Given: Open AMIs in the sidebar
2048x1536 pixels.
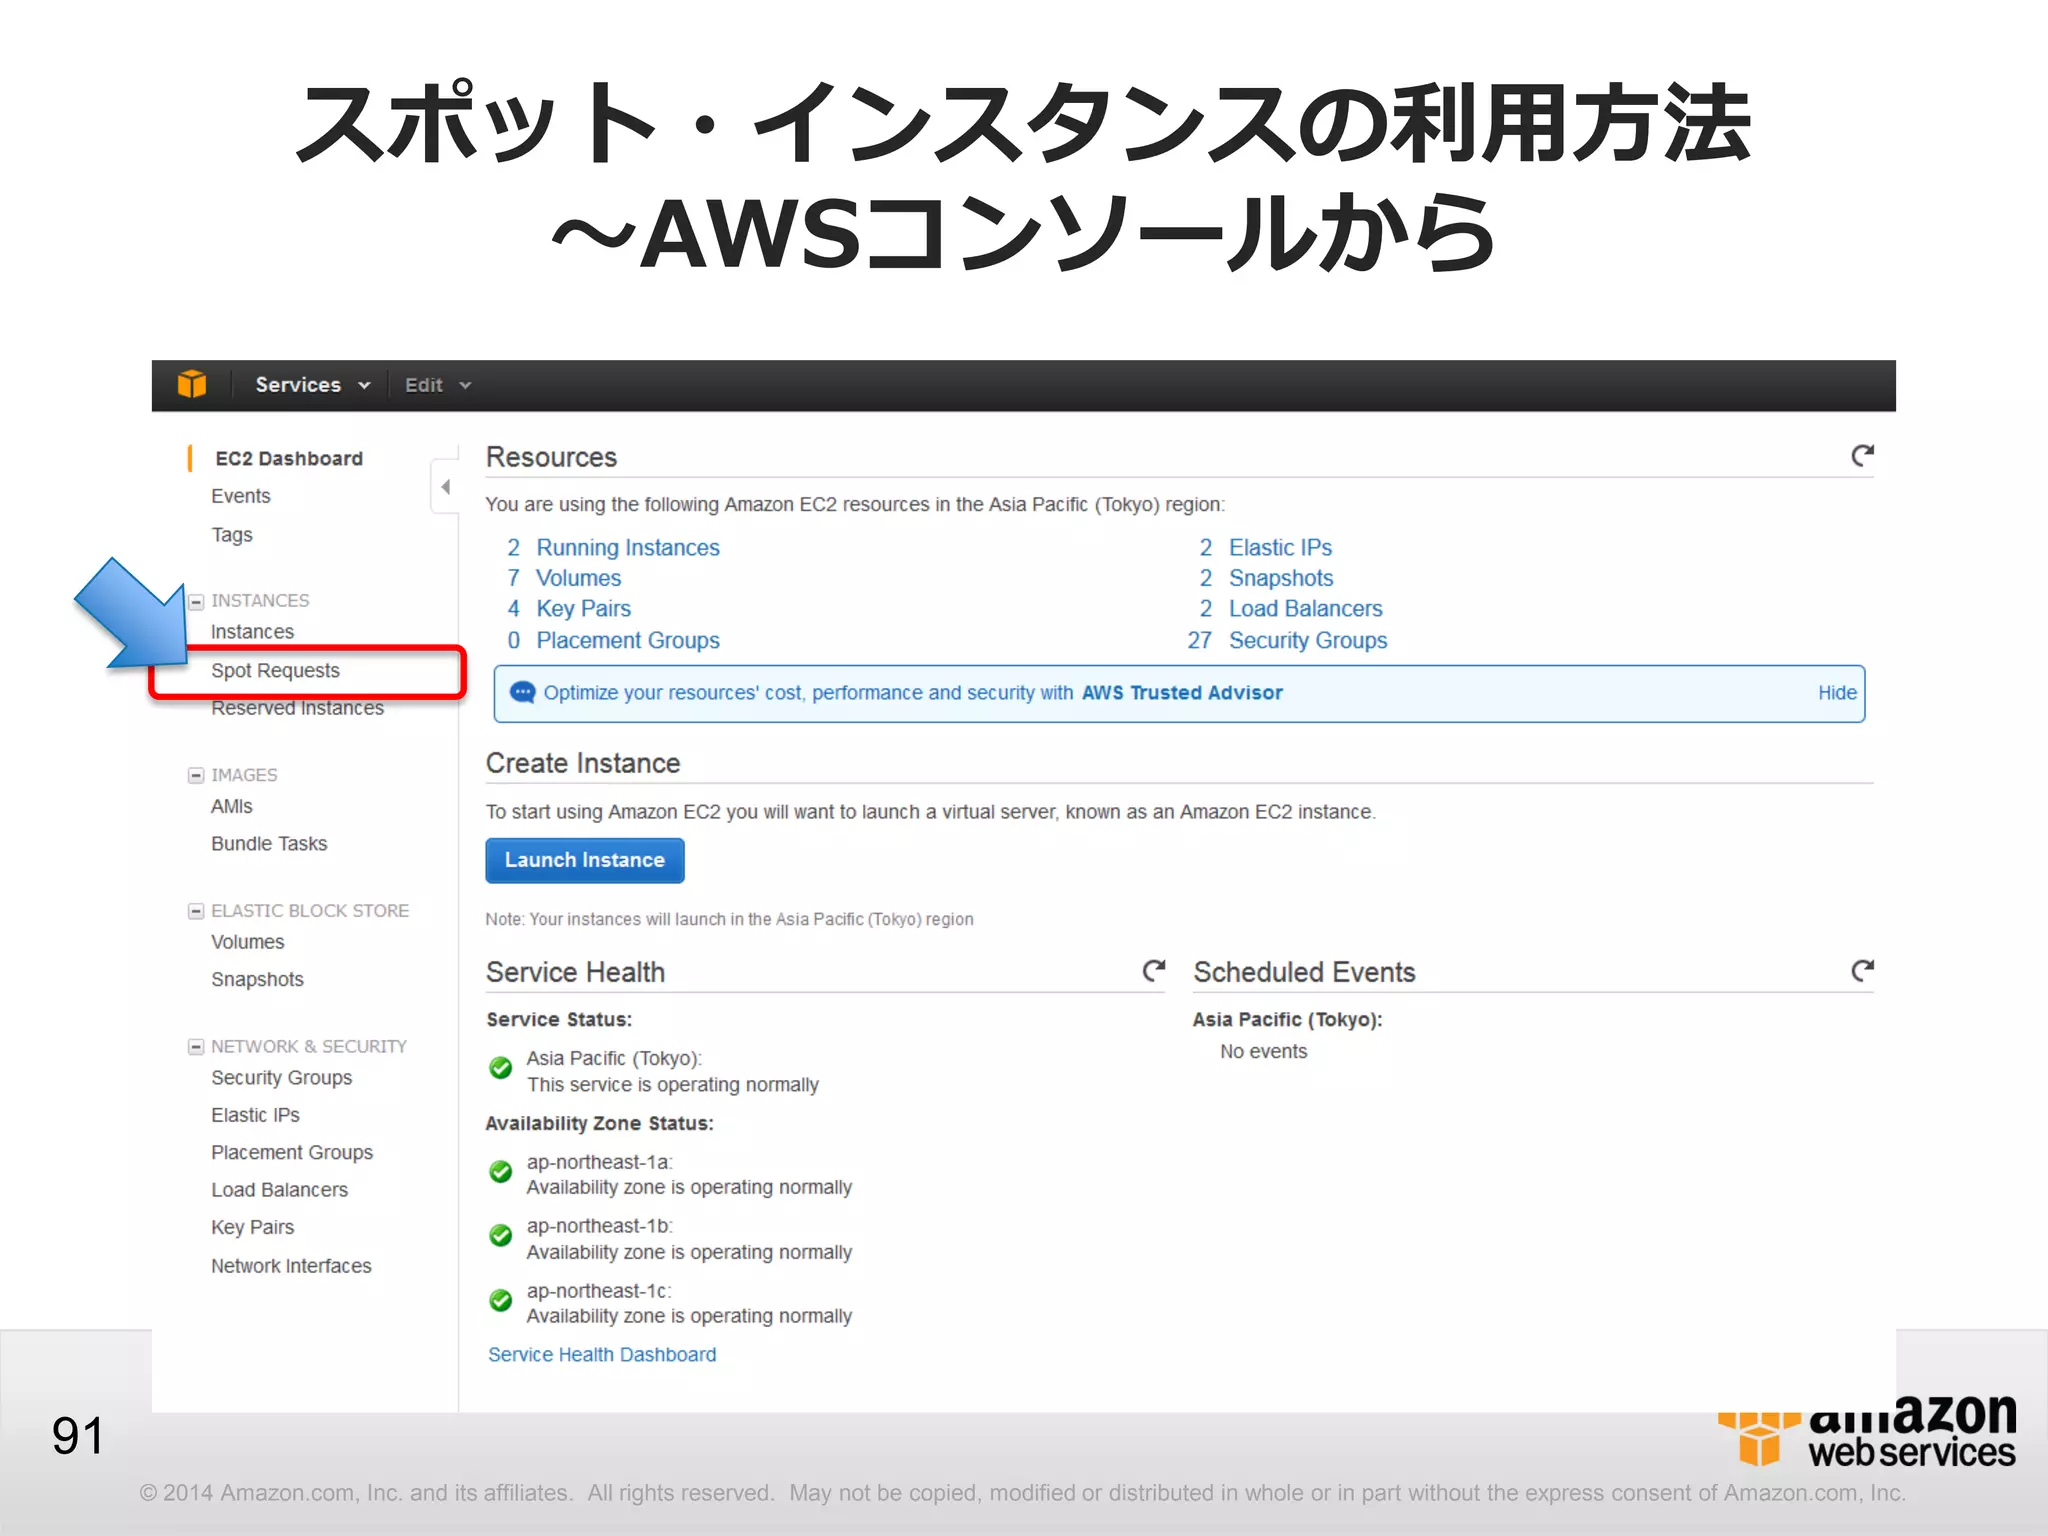Looking at the screenshot, I should (232, 806).
